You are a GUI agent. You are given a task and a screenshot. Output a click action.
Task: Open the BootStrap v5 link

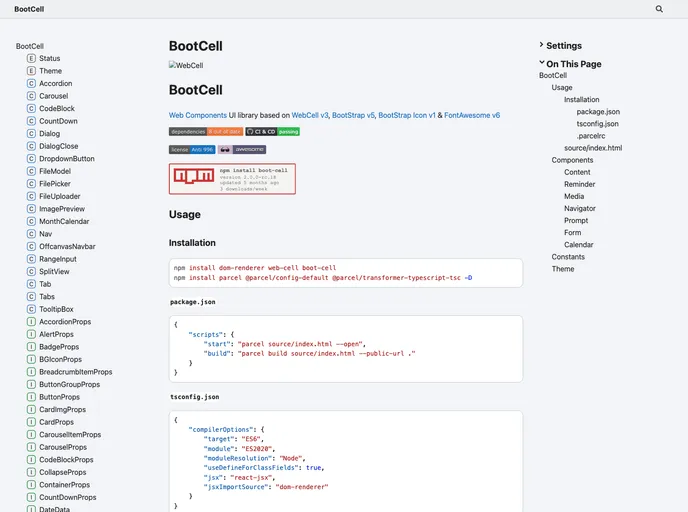point(353,115)
